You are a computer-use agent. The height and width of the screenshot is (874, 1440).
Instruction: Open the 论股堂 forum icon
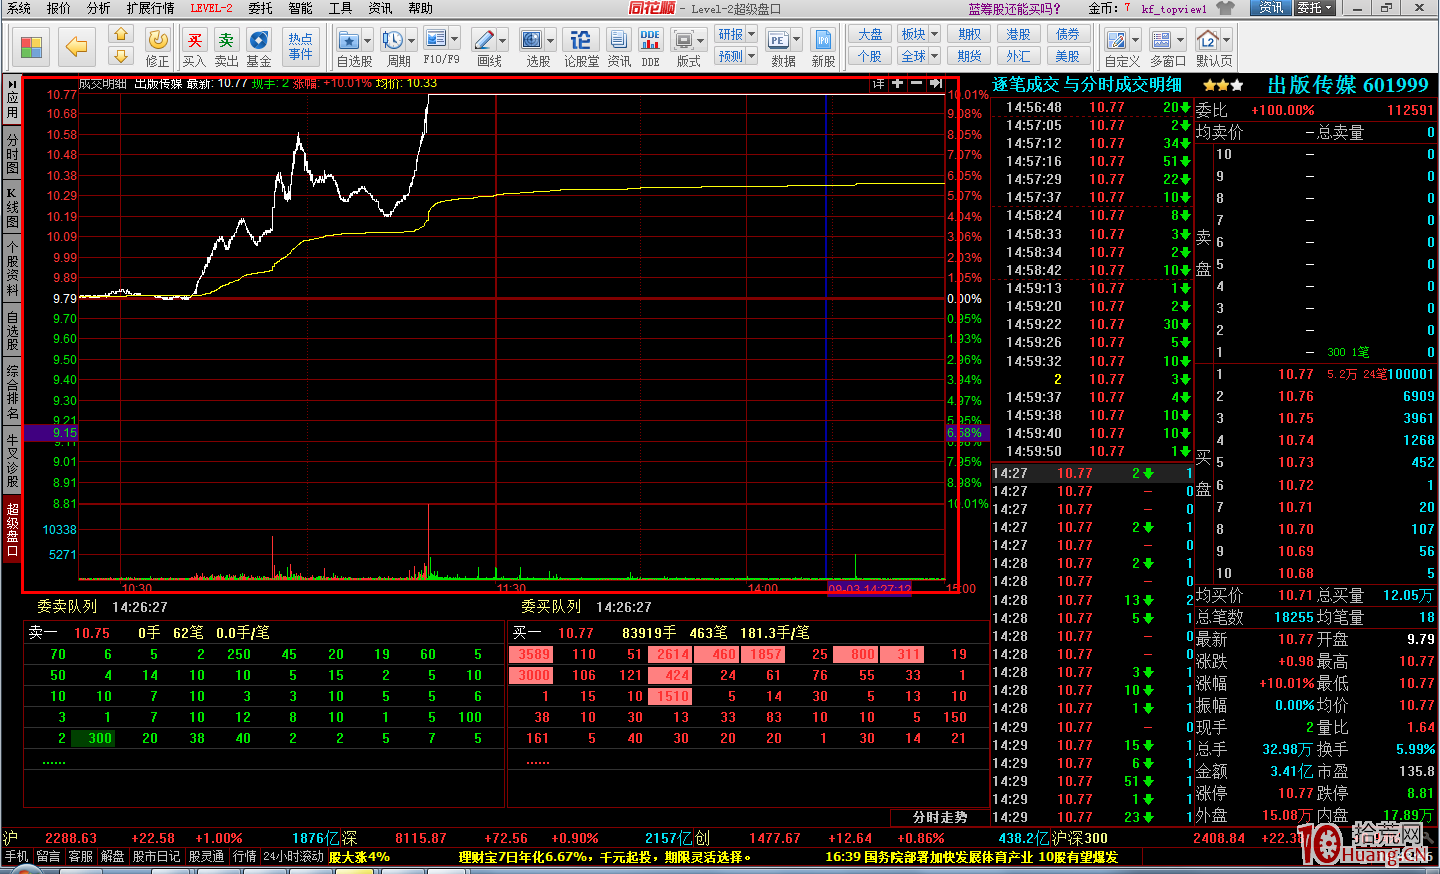pos(580,41)
